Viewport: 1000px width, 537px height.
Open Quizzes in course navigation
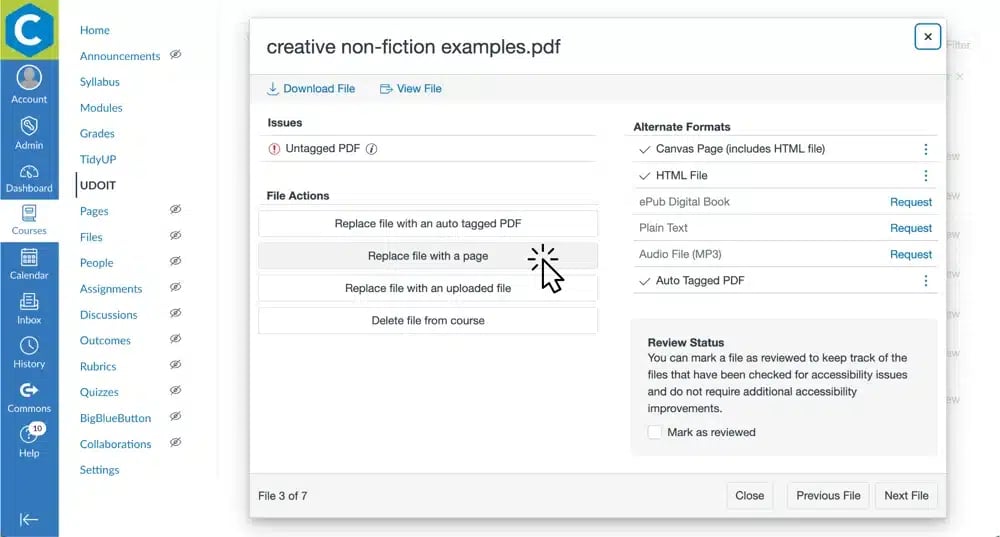99,392
